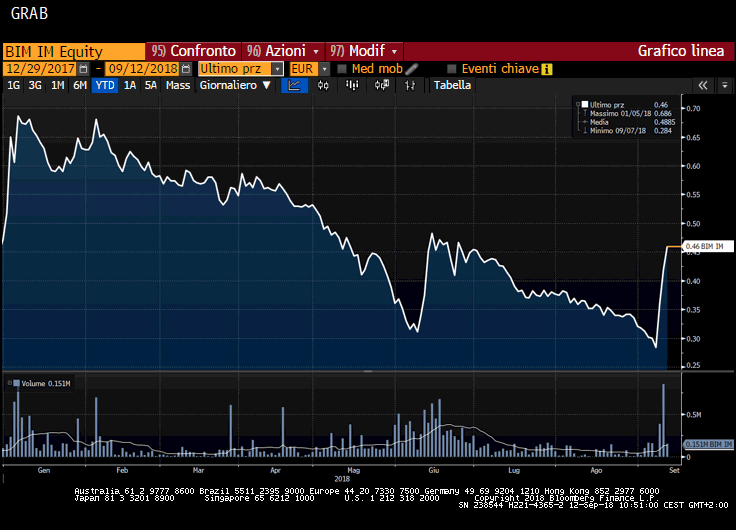
Task: Enable the Med mob checkbox
Action: (342, 69)
